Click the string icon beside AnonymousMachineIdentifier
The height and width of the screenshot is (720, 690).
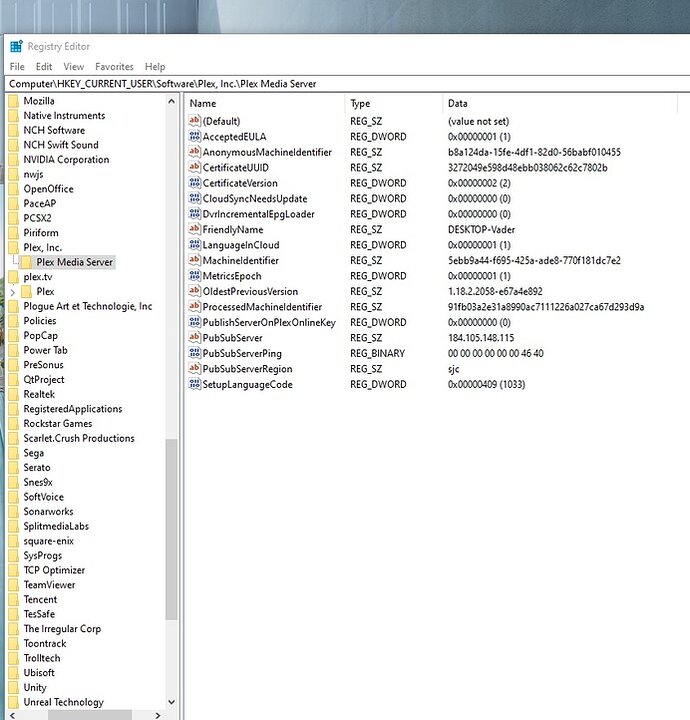click(195, 152)
